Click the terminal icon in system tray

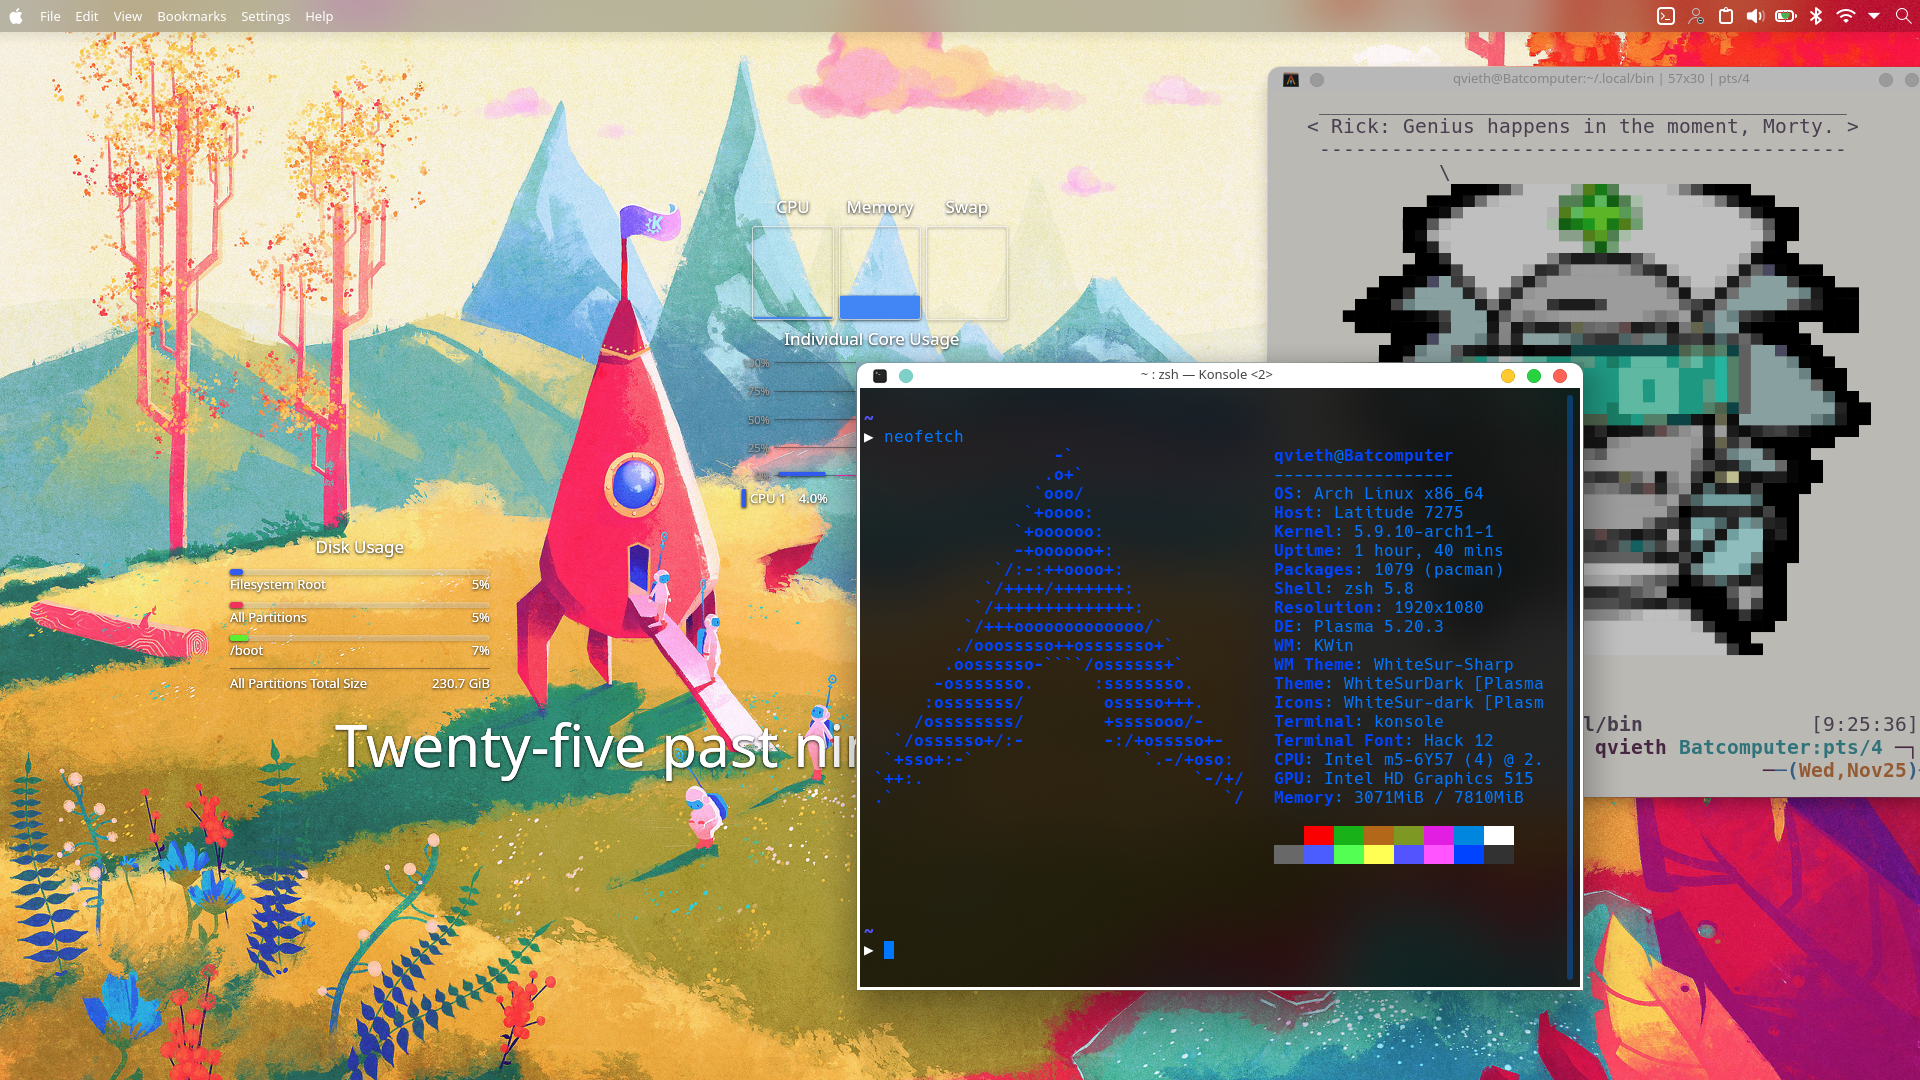(x=1666, y=16)
